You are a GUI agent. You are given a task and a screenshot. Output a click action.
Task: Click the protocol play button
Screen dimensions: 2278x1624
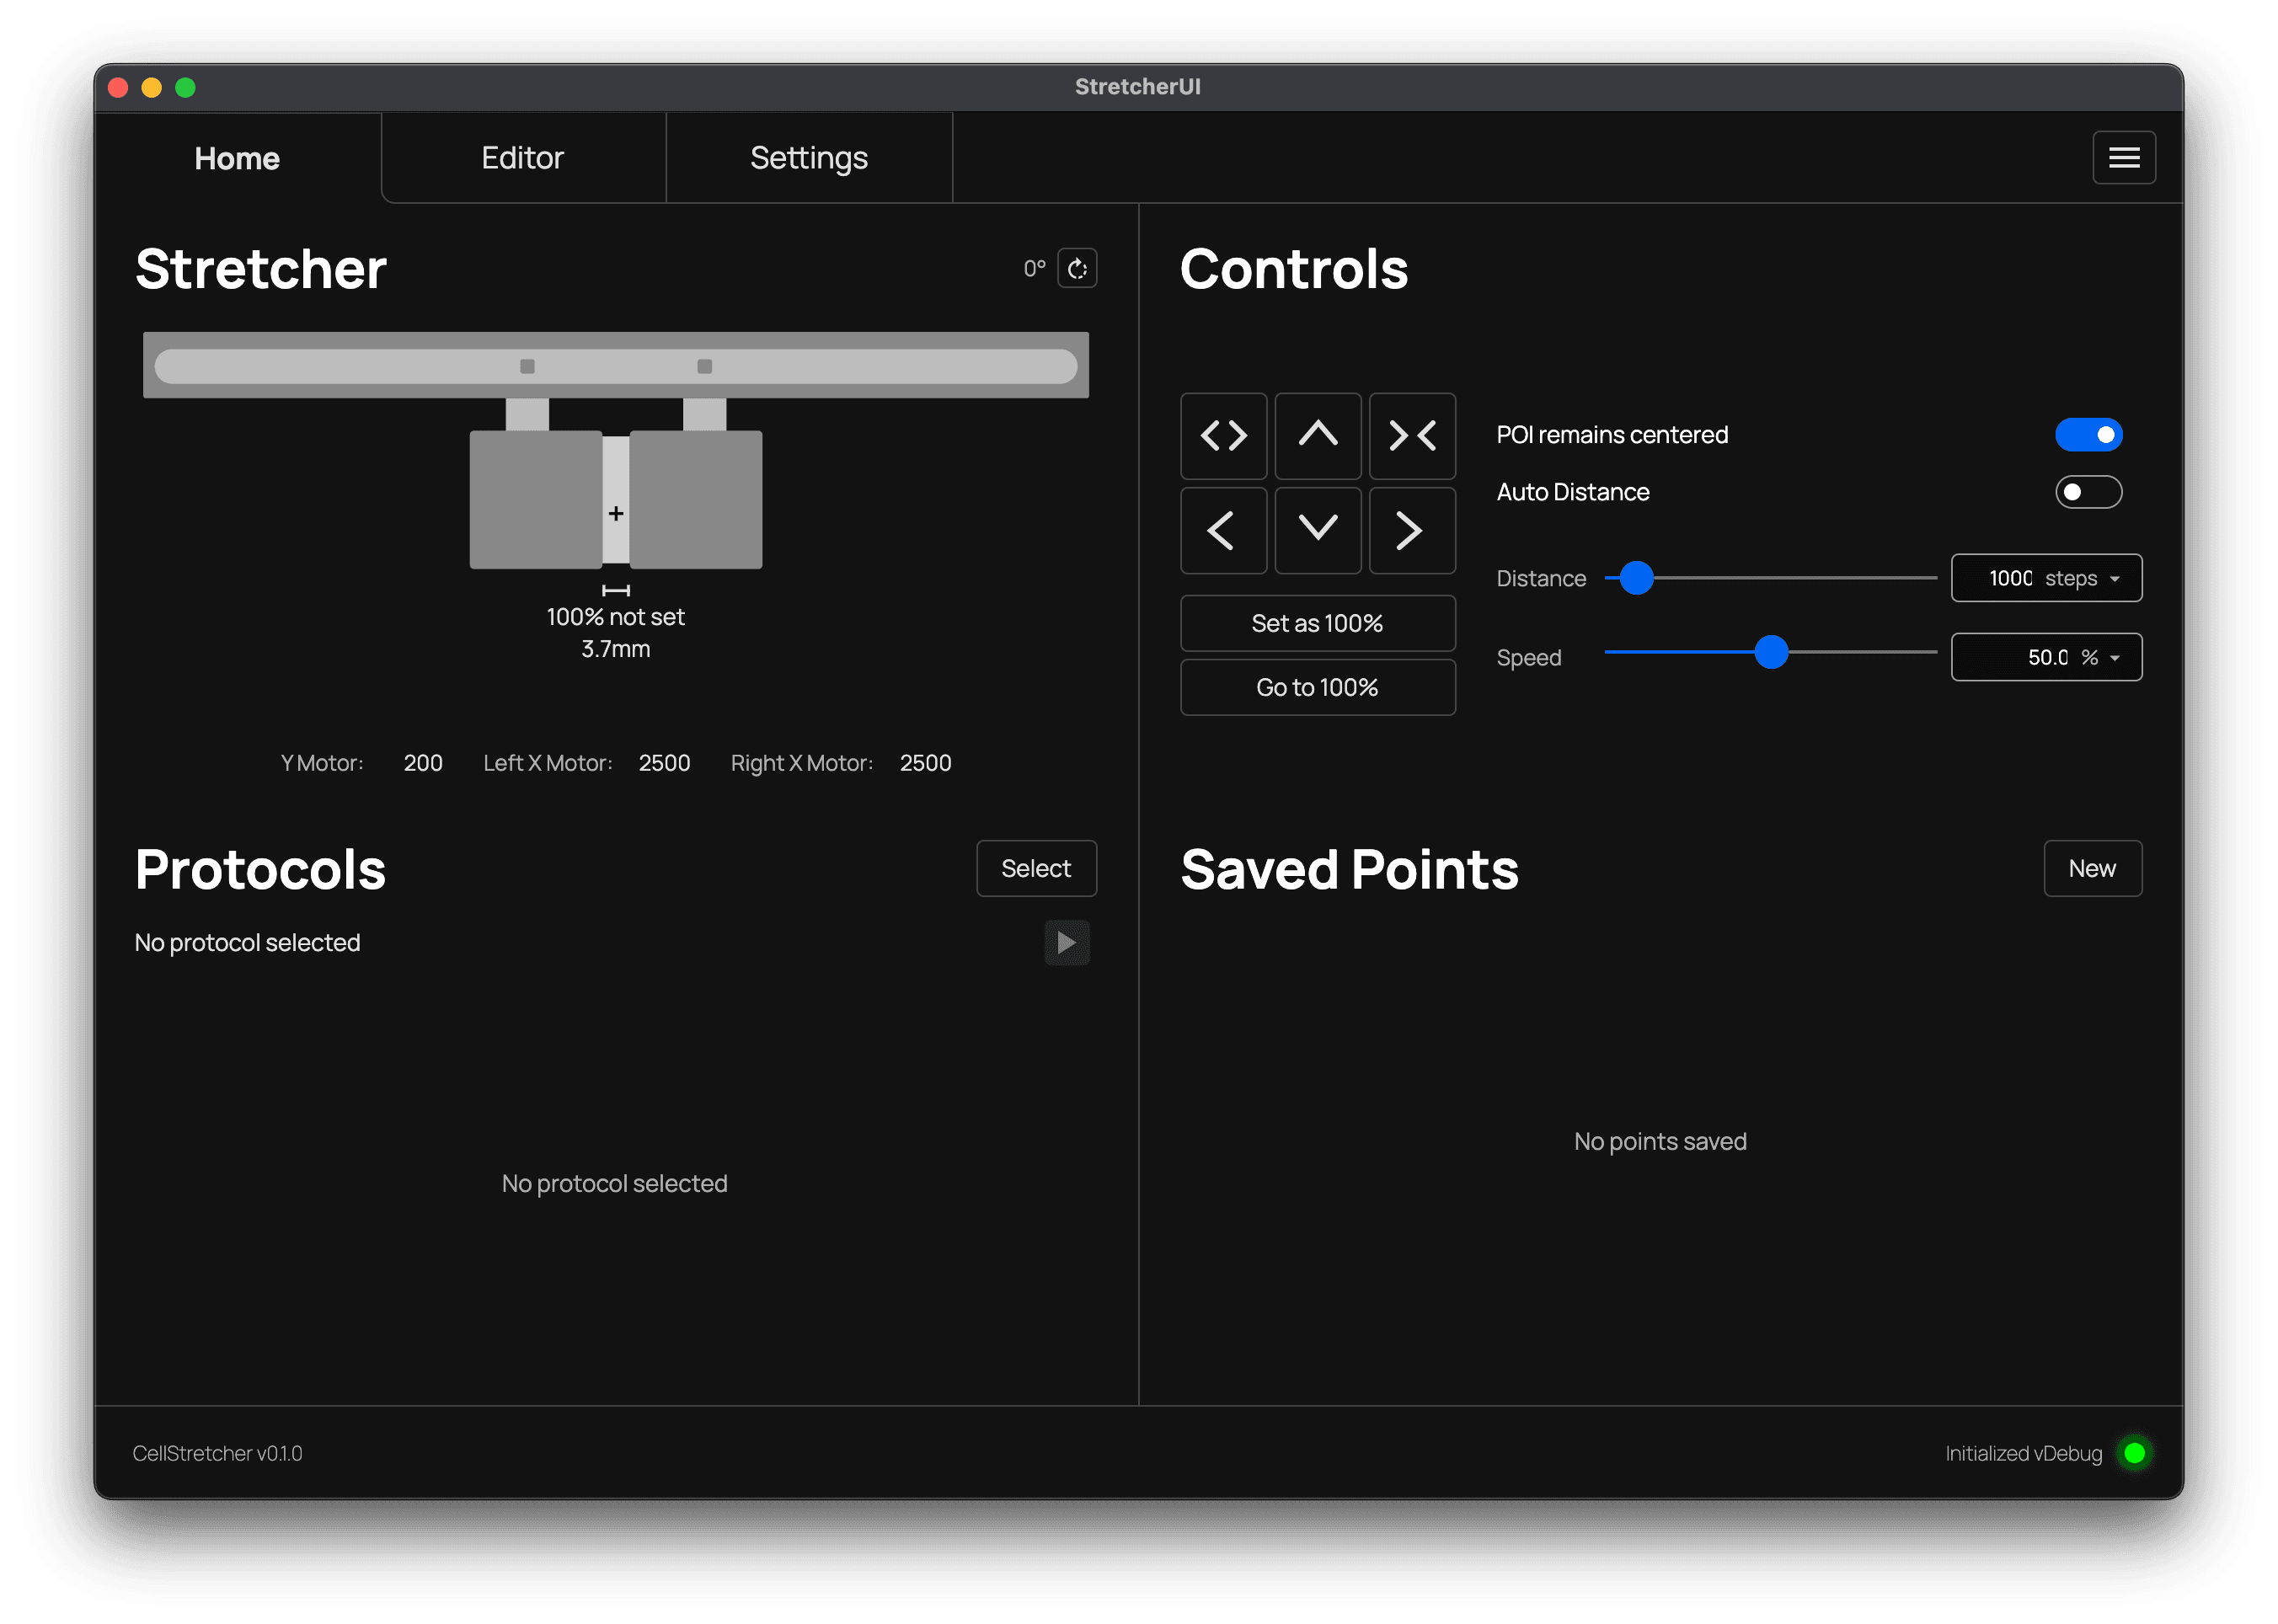[1066, 942]
